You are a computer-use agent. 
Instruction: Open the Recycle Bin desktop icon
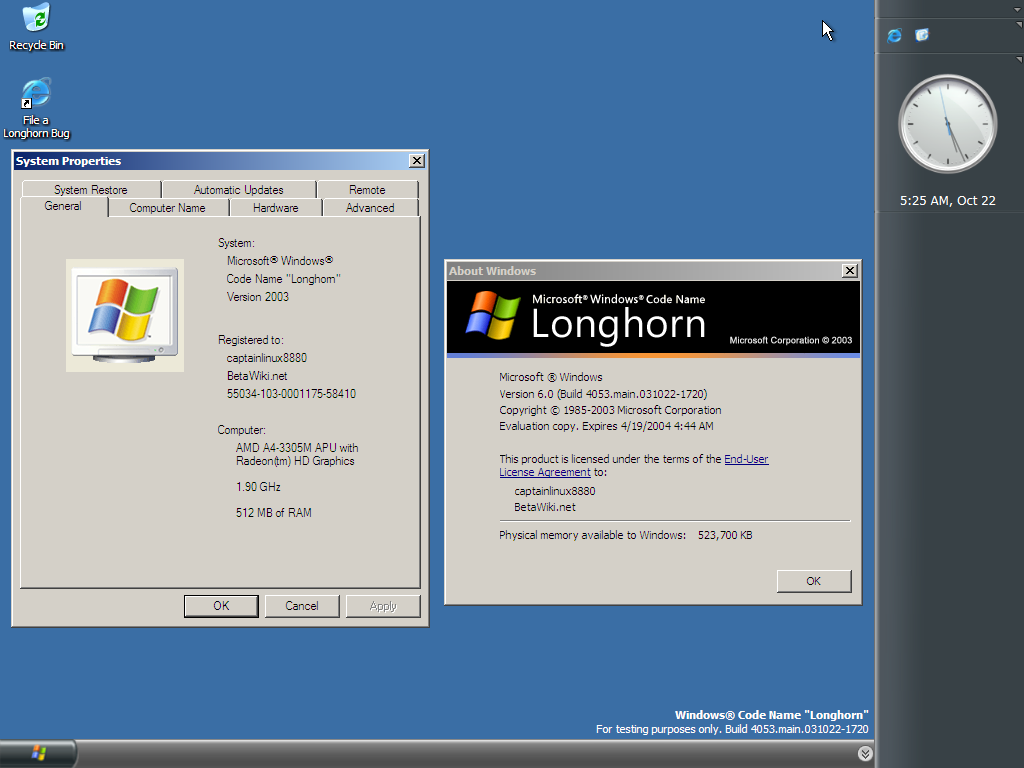click(x=37, y=27)
